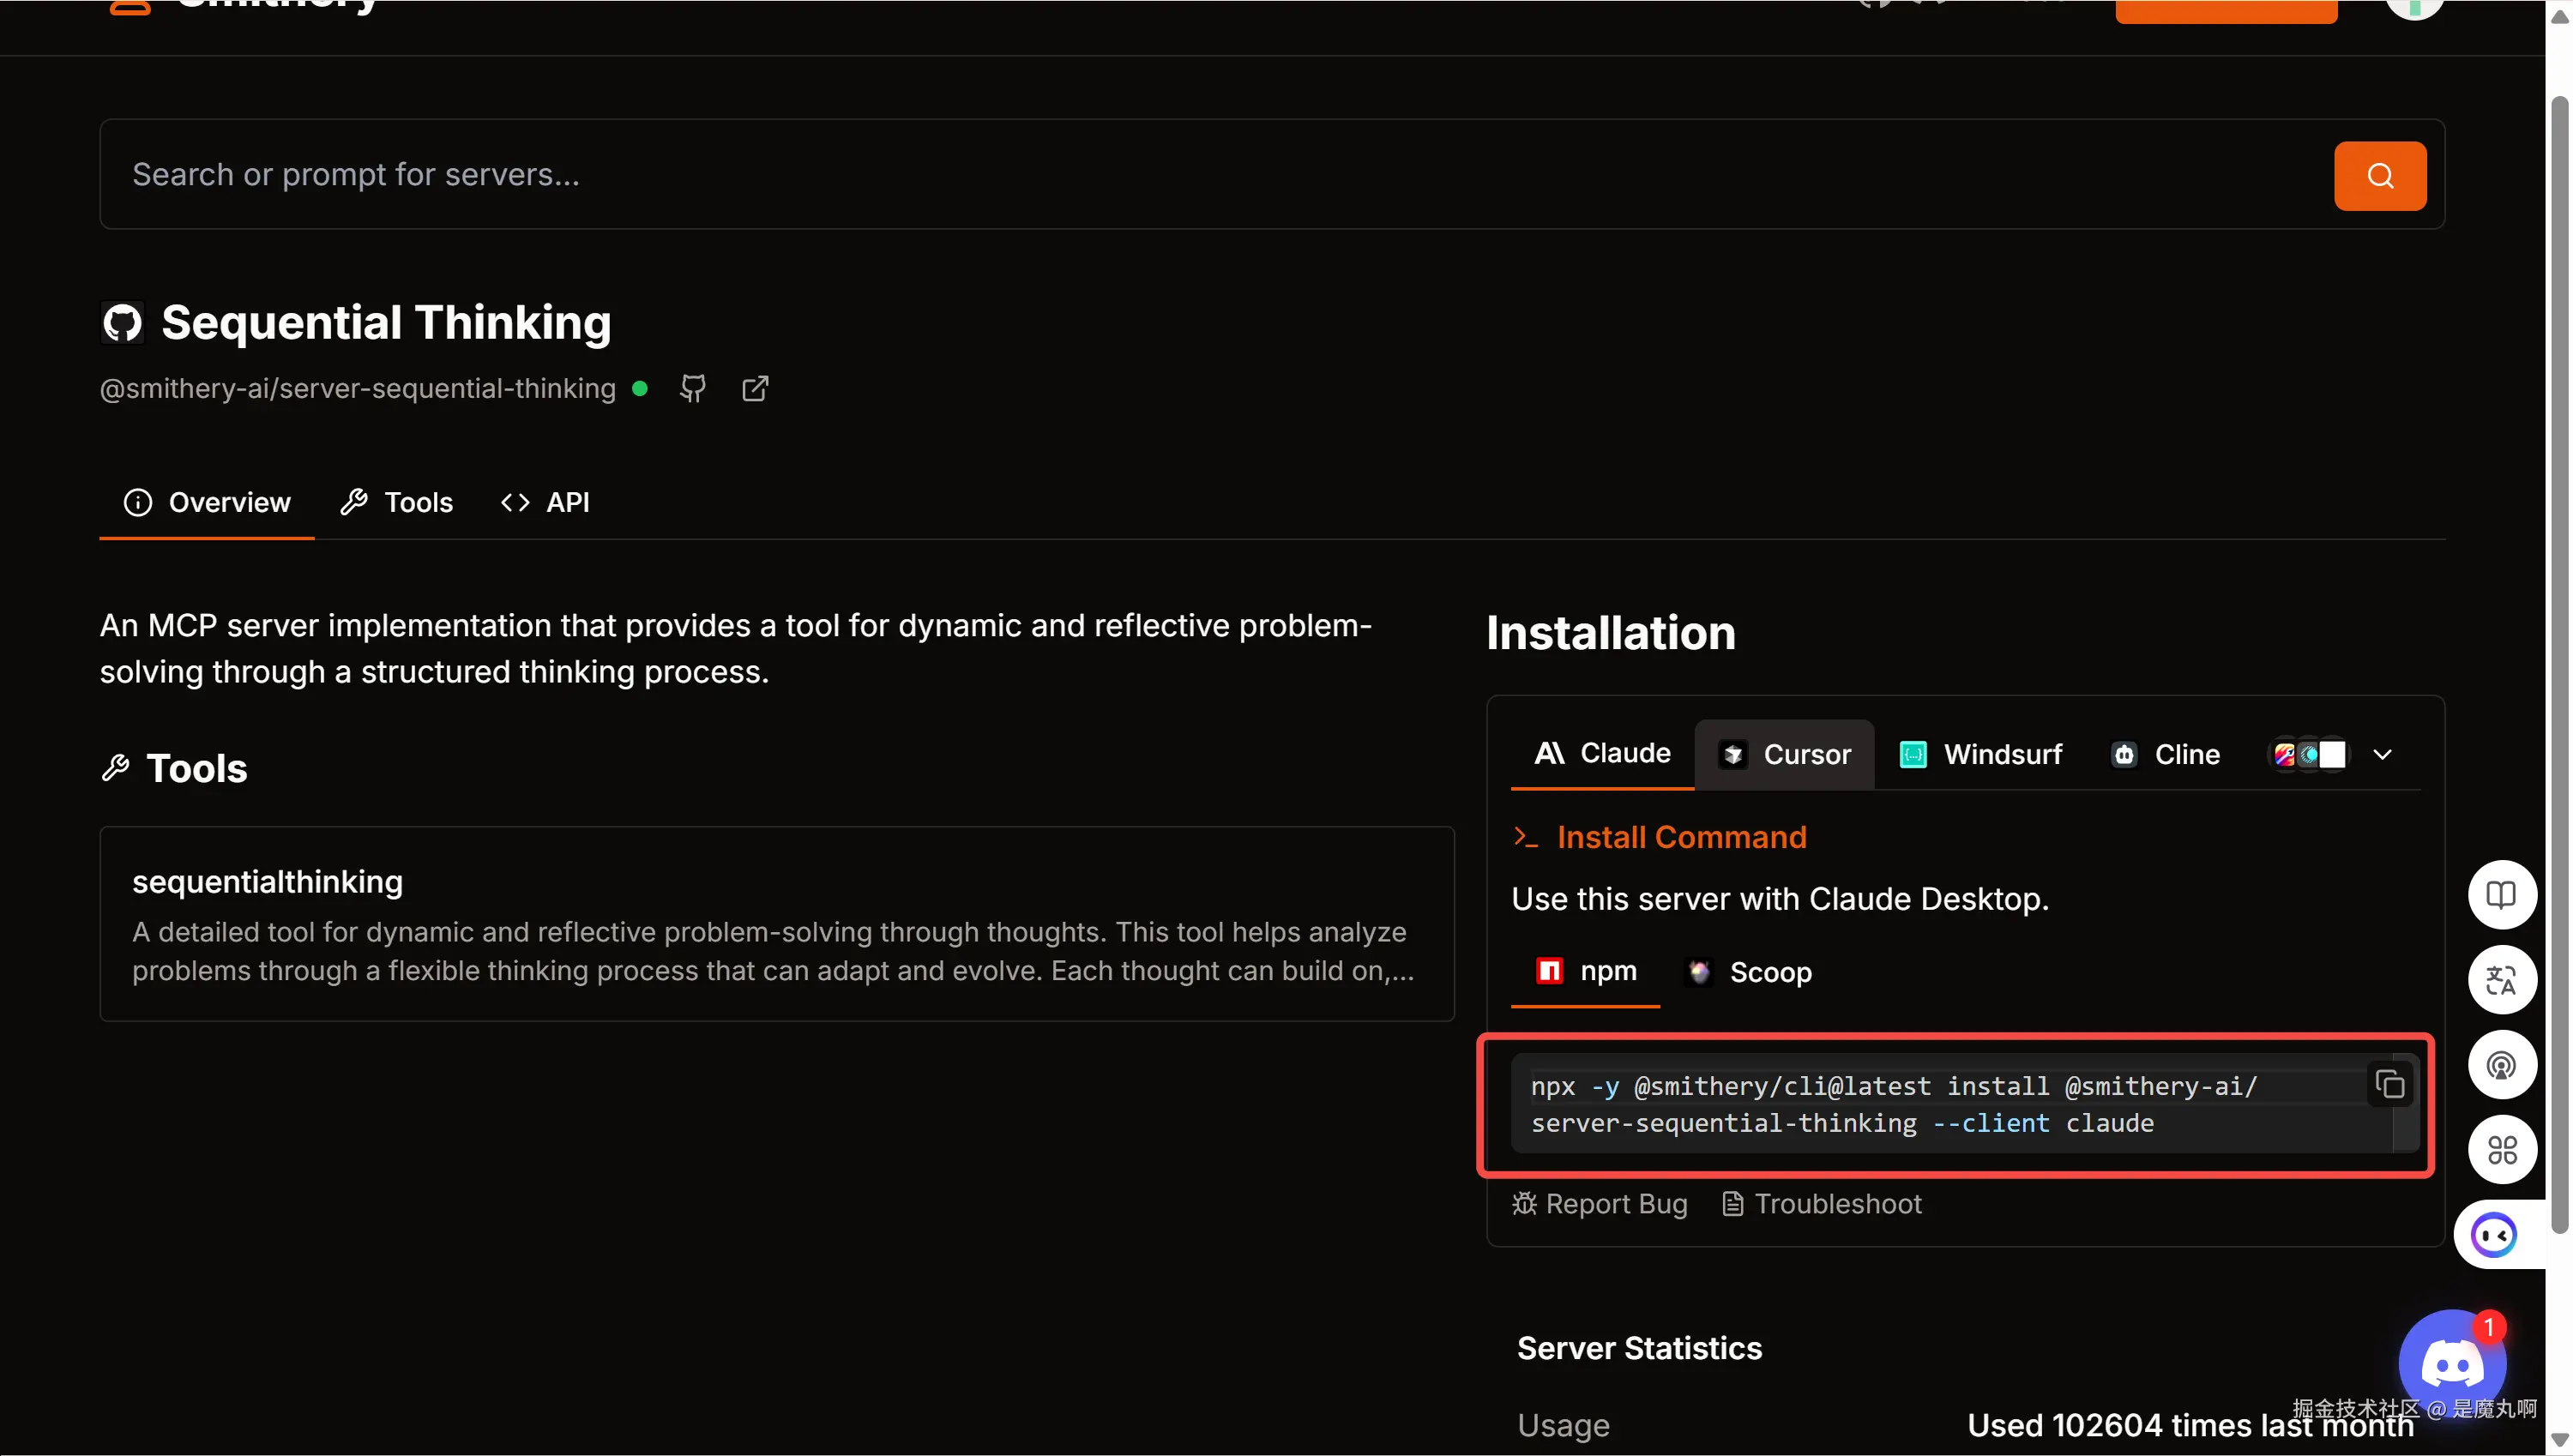Click the stacked extra client icons
This screenshot has width=2573, height=1456.
[2308, 754]
